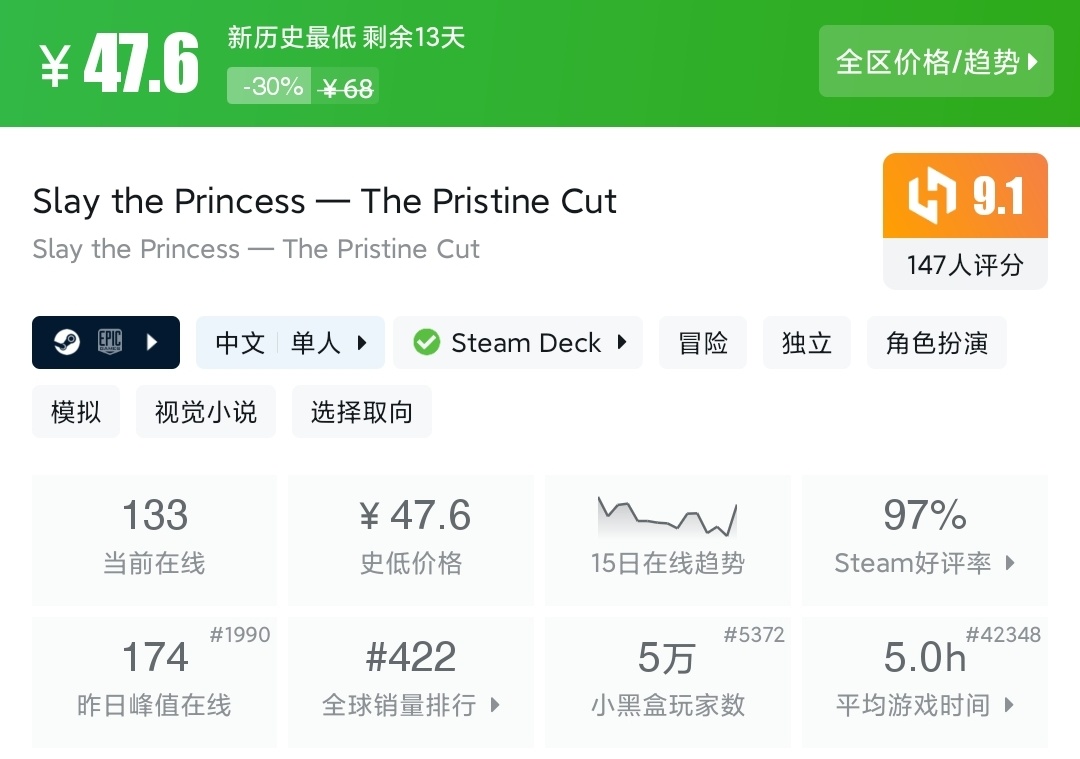Select the 独立 genre tag
The width and height of the screenshot is (1080, 759).
pos(807,343)
